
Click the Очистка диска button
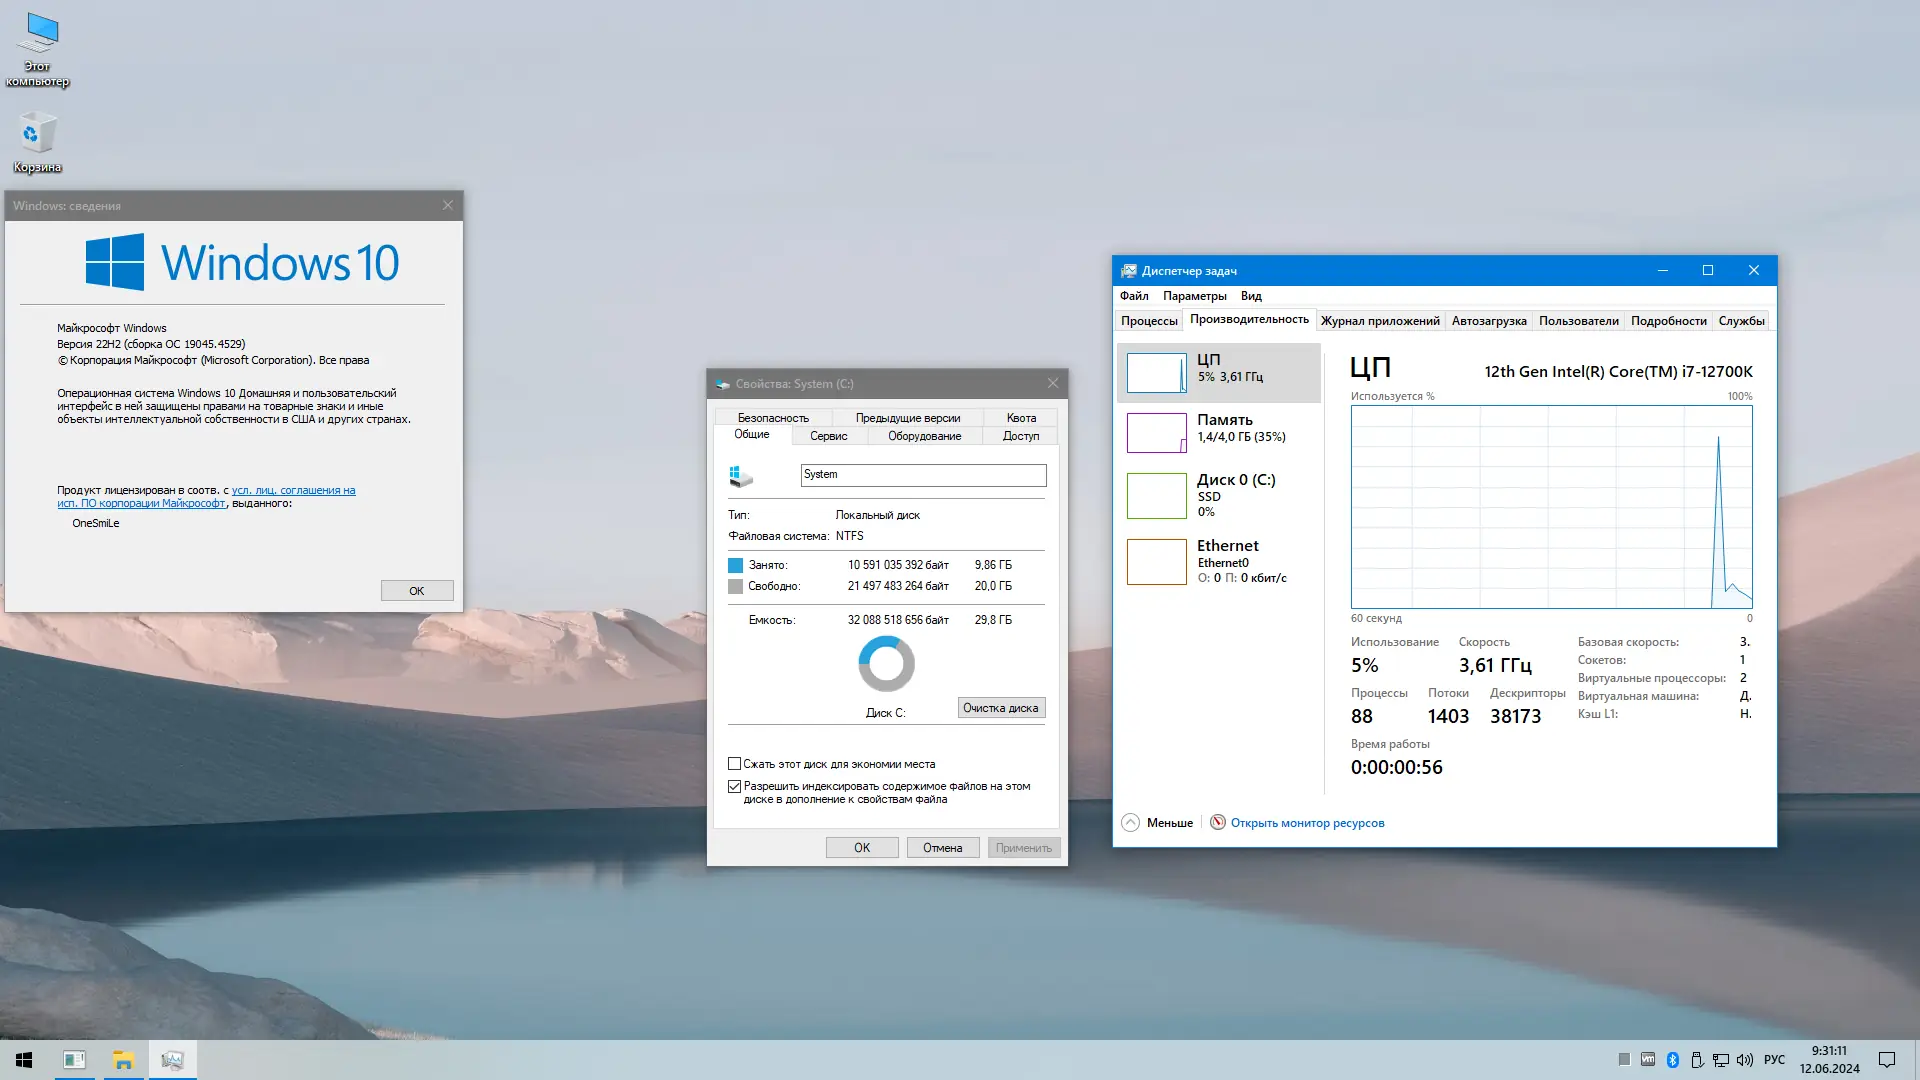[1001, 708]
